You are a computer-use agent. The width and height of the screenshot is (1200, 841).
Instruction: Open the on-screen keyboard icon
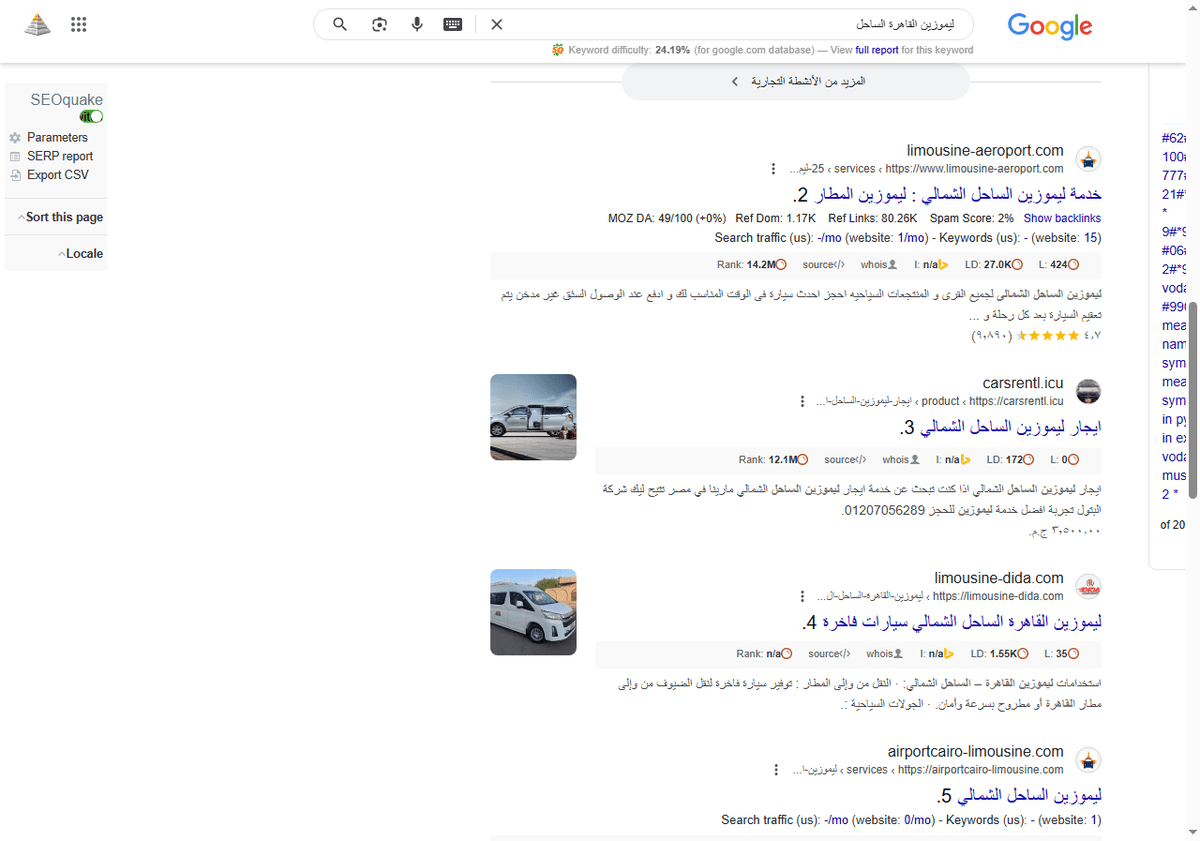452,24
